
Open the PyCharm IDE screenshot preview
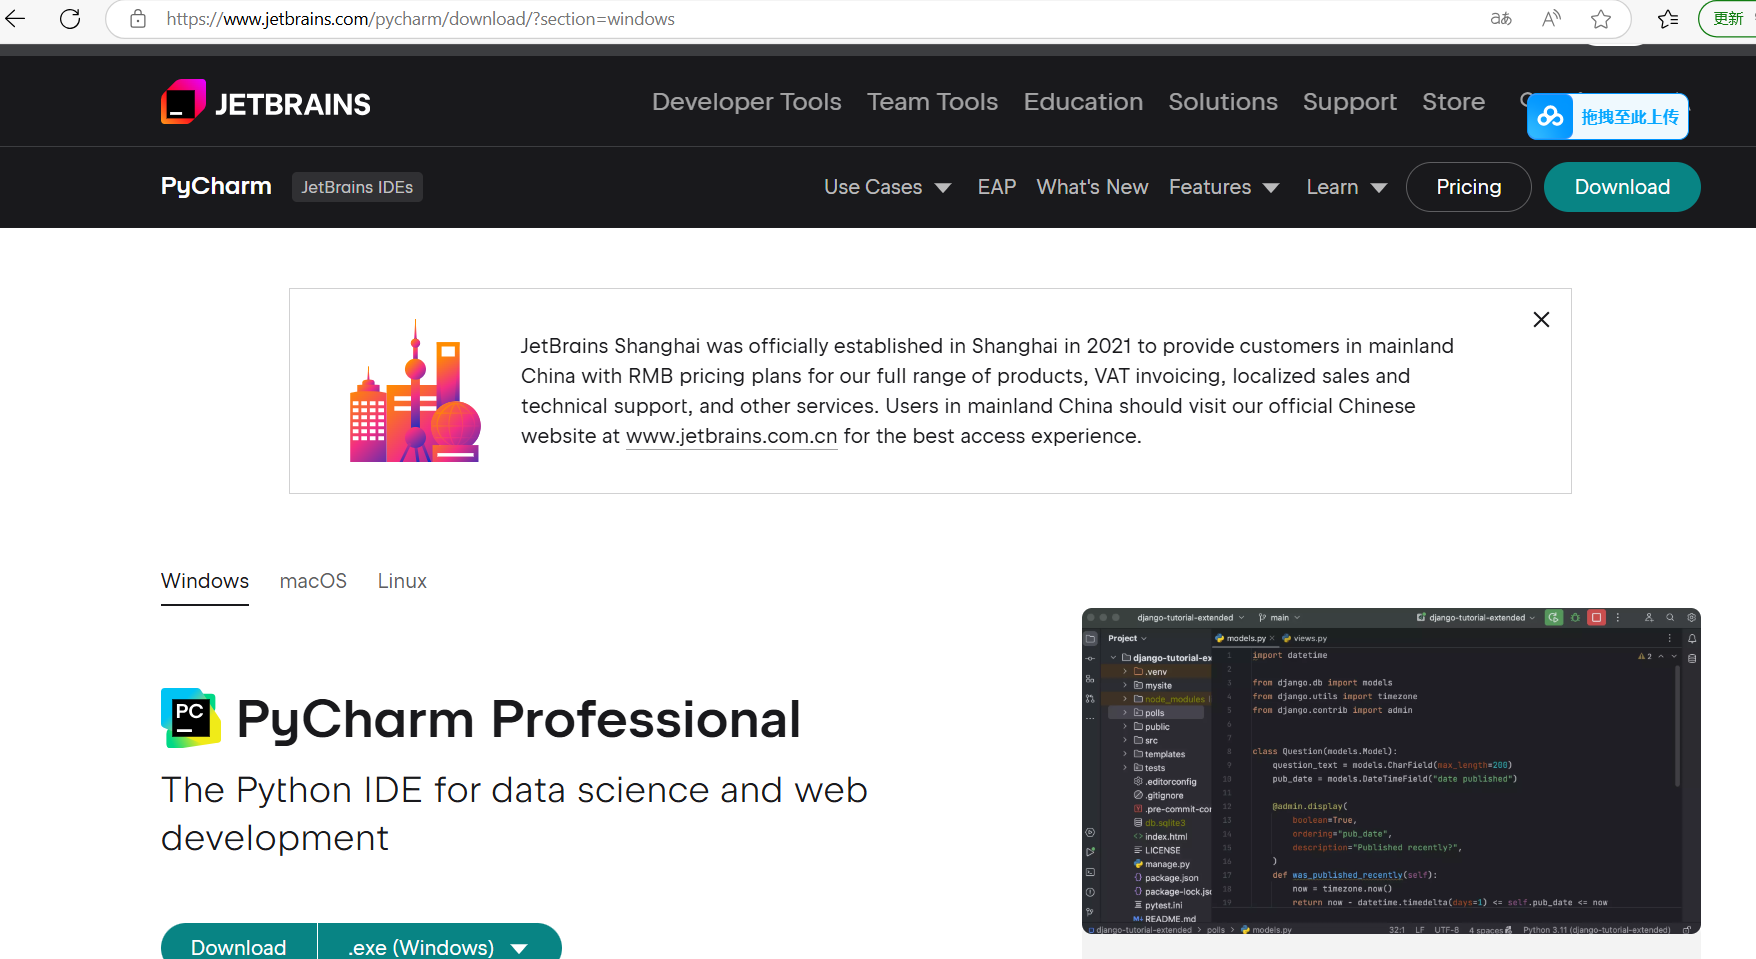(x=1391, y=771)
